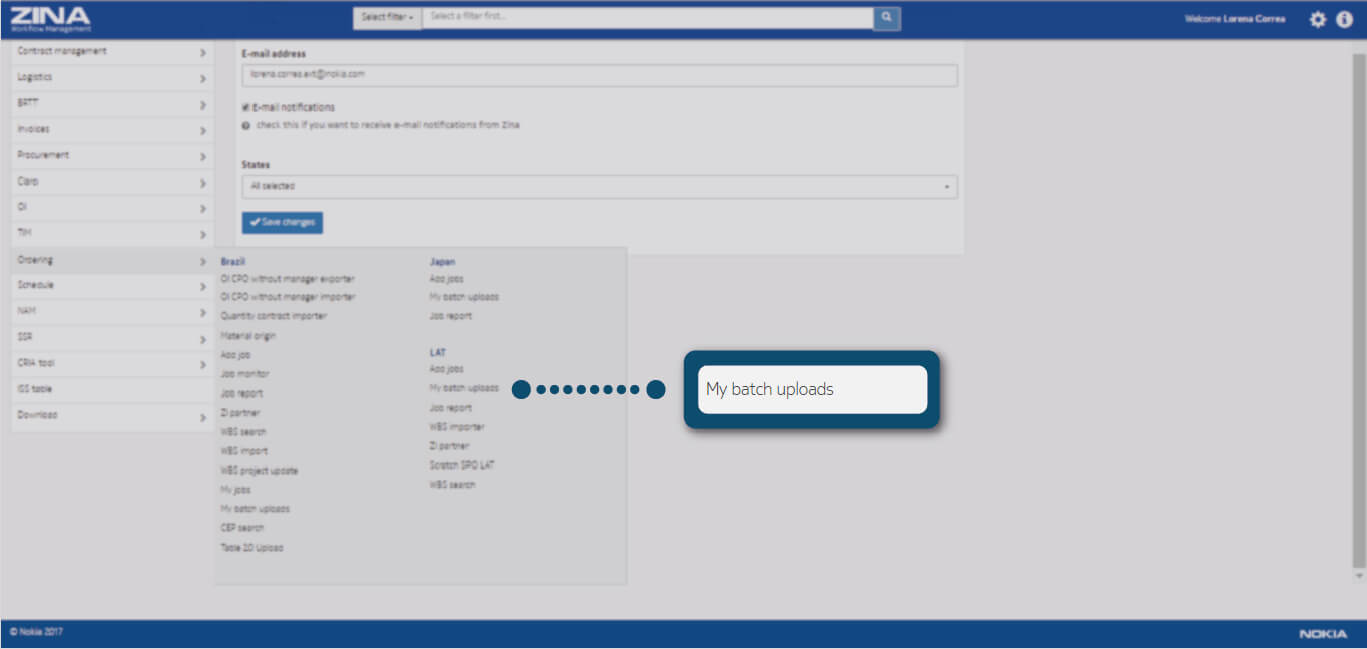
Task: Expand the Logistics sidebar item
Action: [112, 77]
